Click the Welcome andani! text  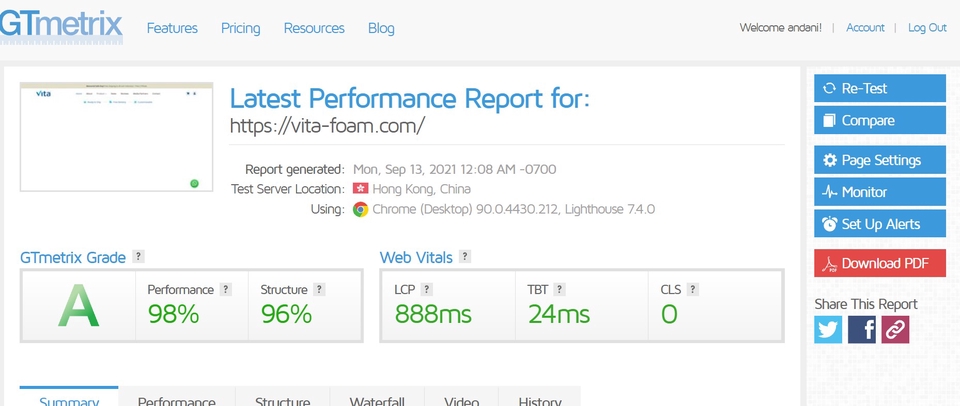point(781,28)
